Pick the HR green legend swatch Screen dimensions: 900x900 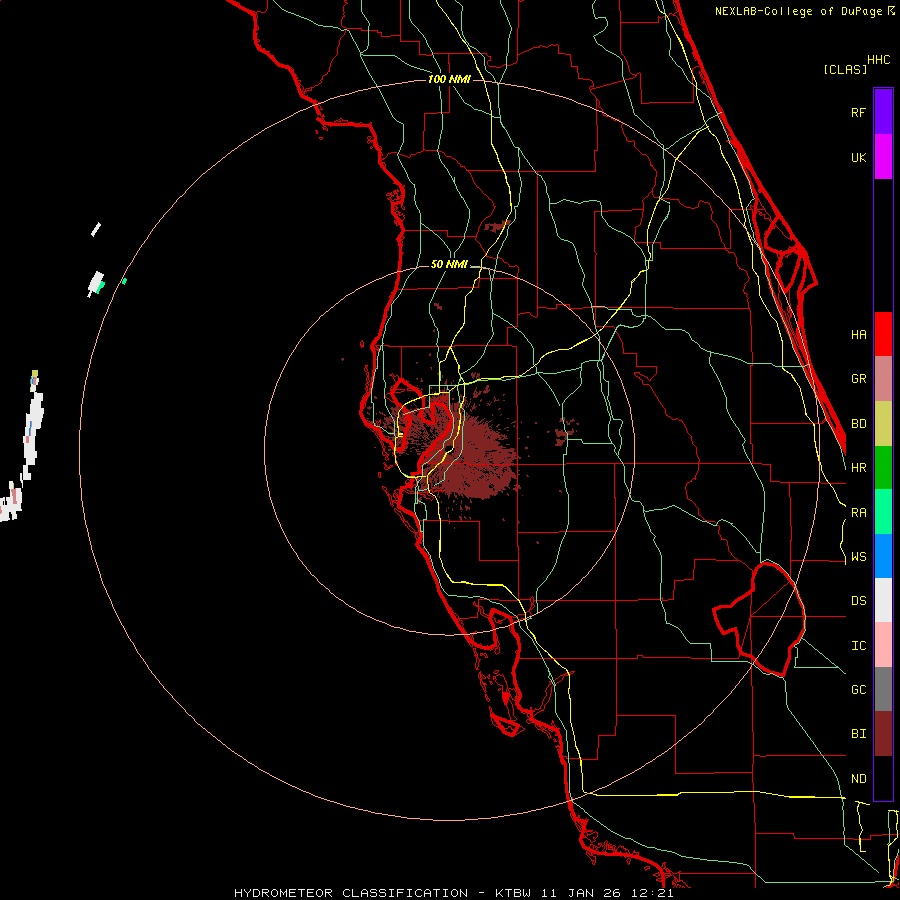click(x=883, y=467)
